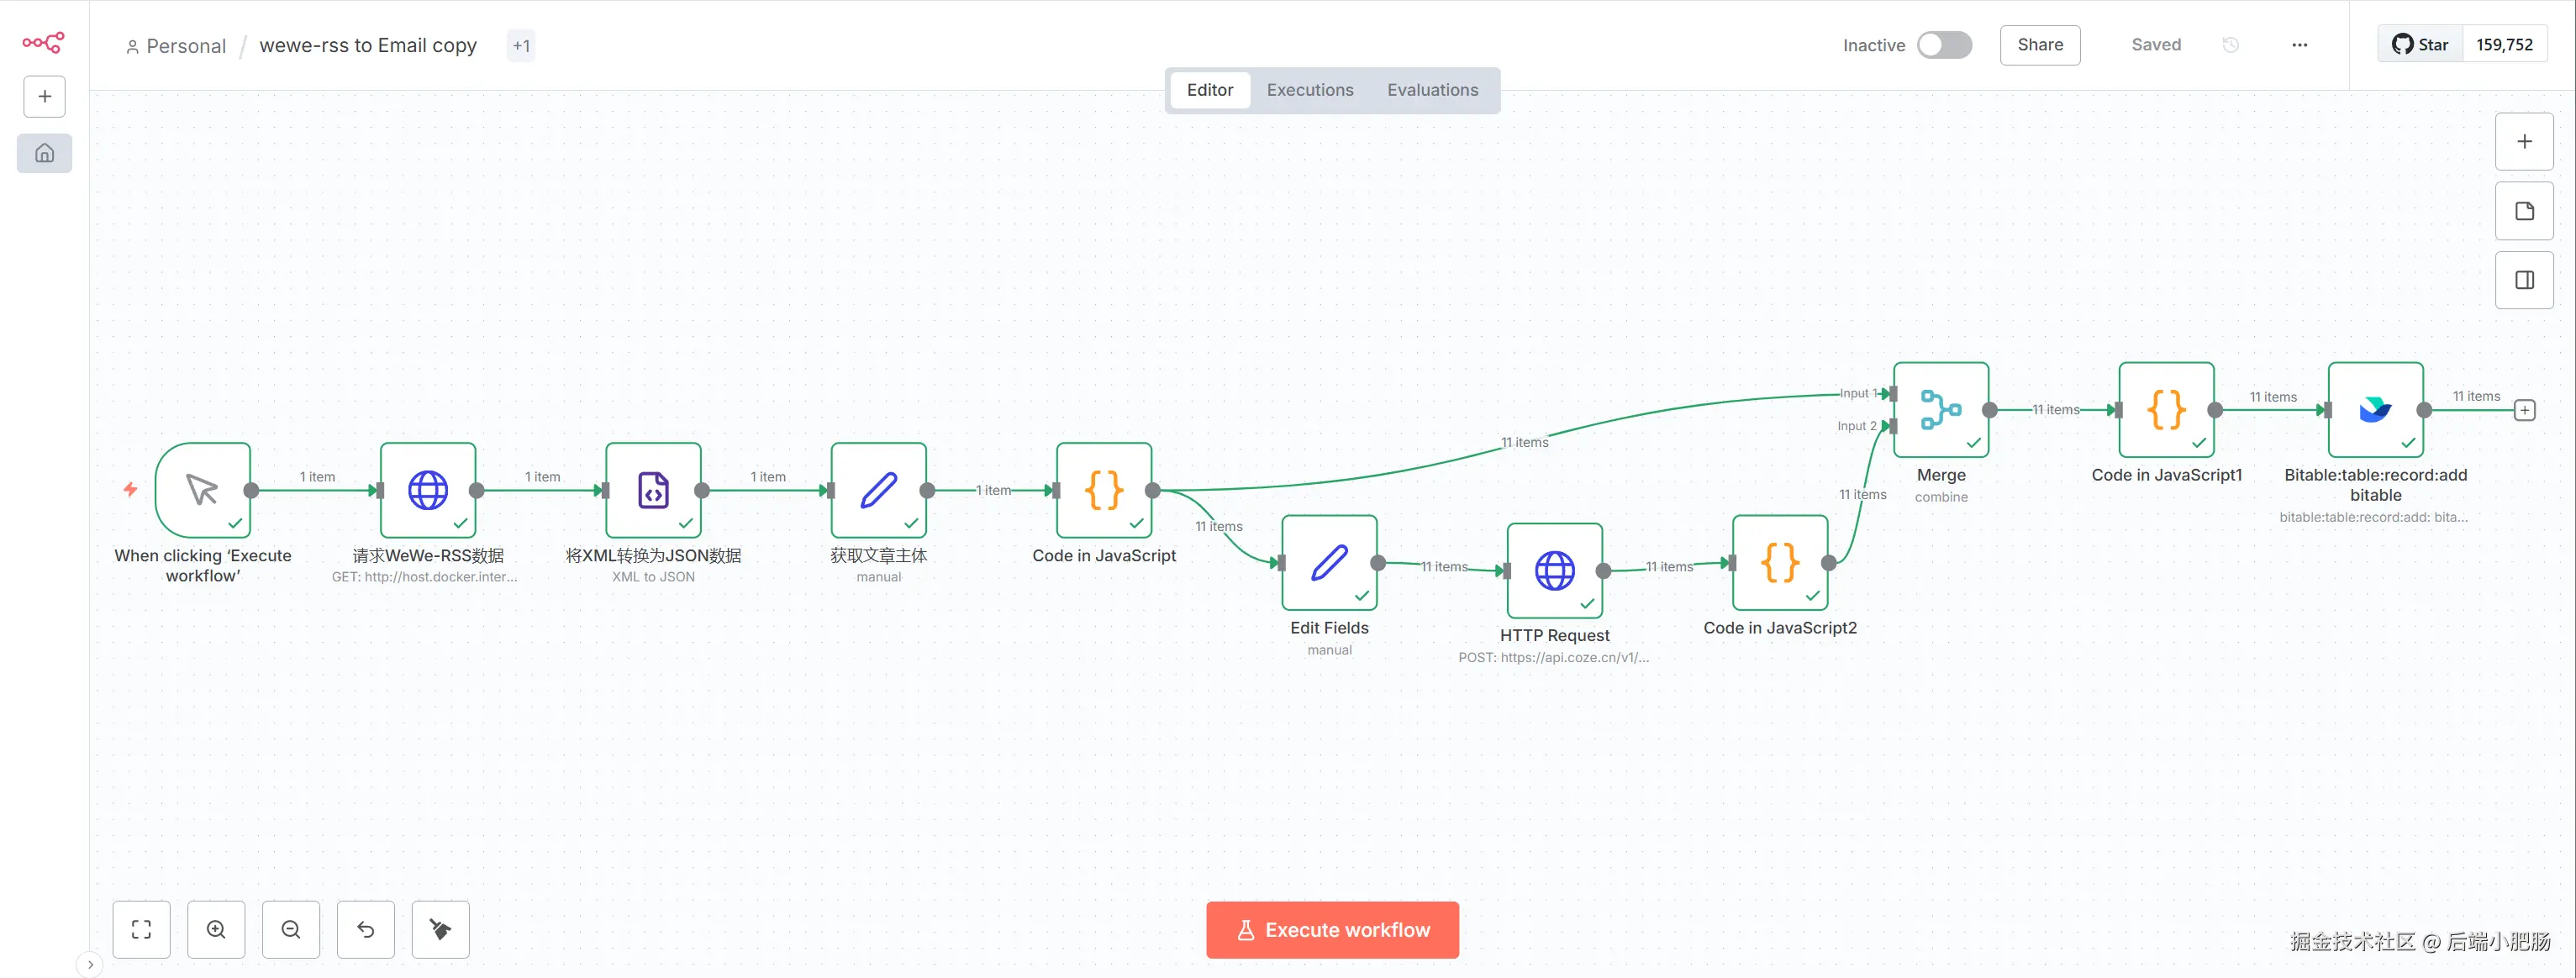Click the Edit Fields pencil node
The height and width of the screenshot is (978, 2576).
tap(1329, 563)
